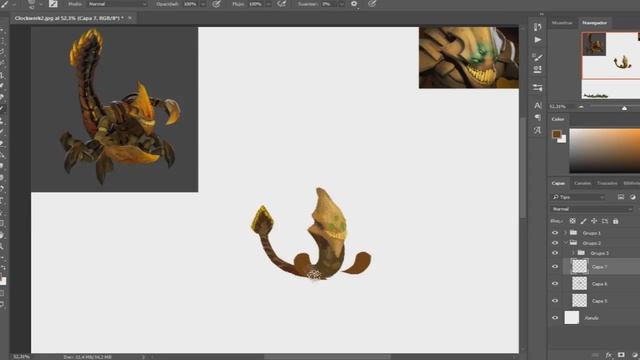Hide the Grupo 1 layer group

(555, 233)
